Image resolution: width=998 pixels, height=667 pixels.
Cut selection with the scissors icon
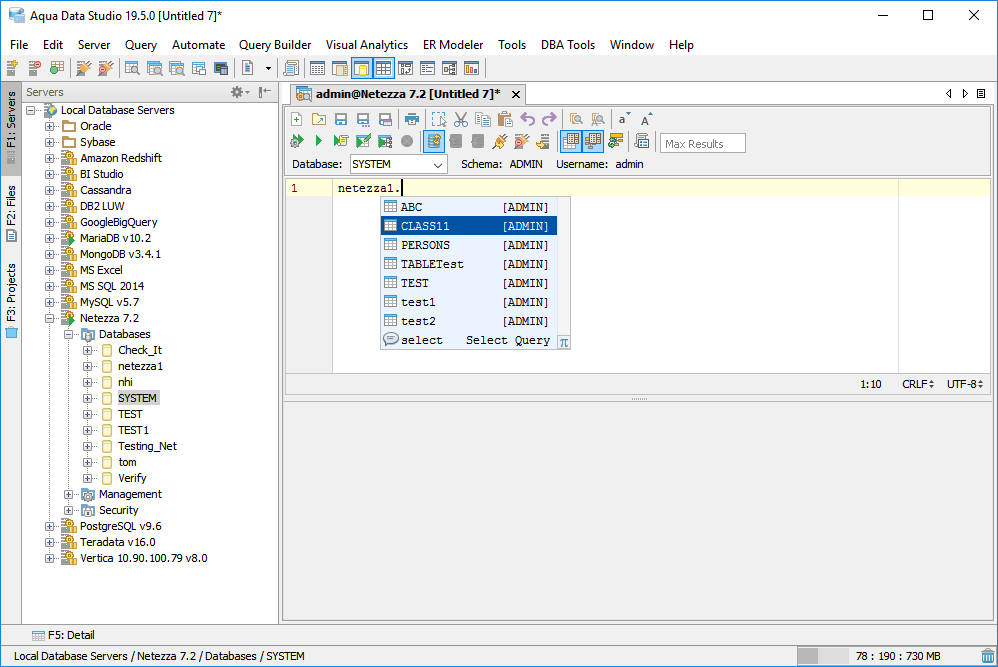(x=461, y=119)
